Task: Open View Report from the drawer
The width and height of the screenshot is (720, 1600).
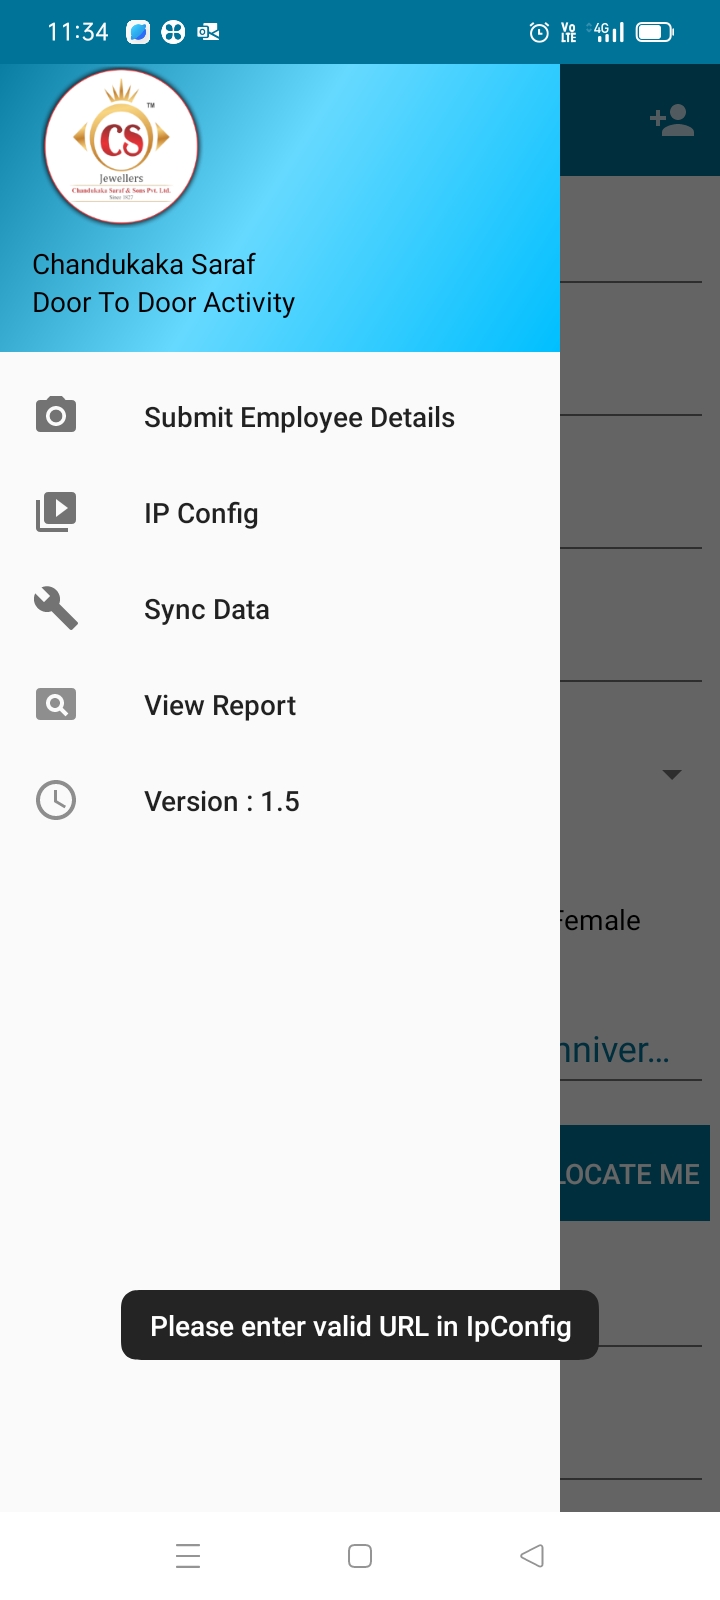Action: (x=280, y=705)
